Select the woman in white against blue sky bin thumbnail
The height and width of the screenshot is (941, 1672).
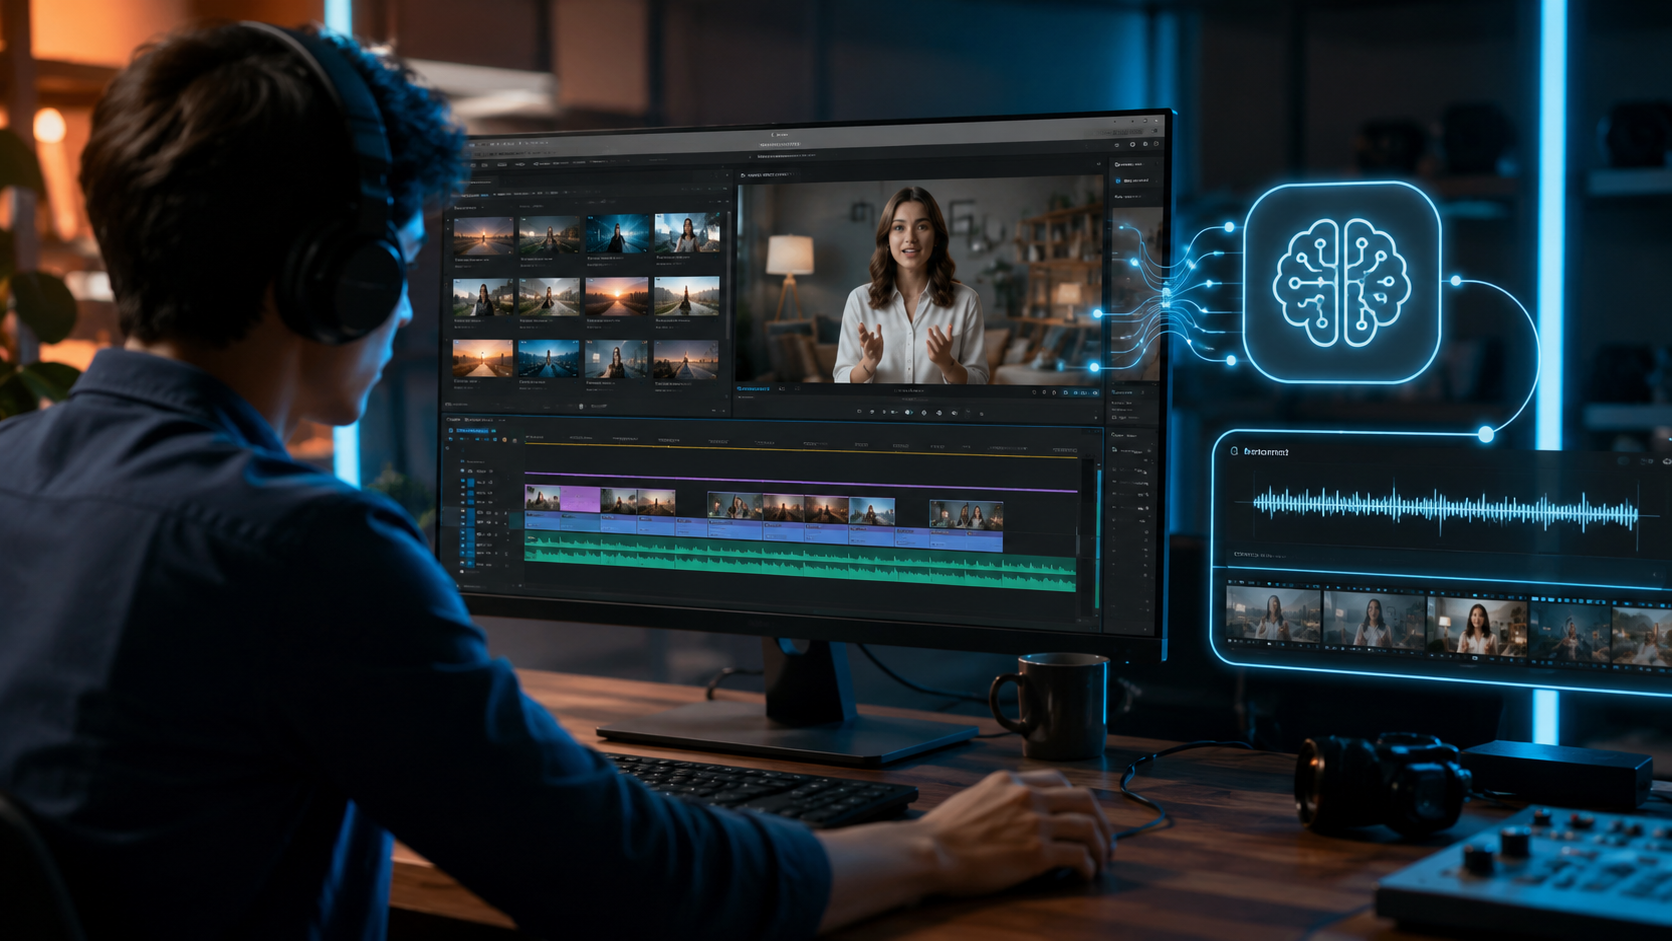coord(686,232)
